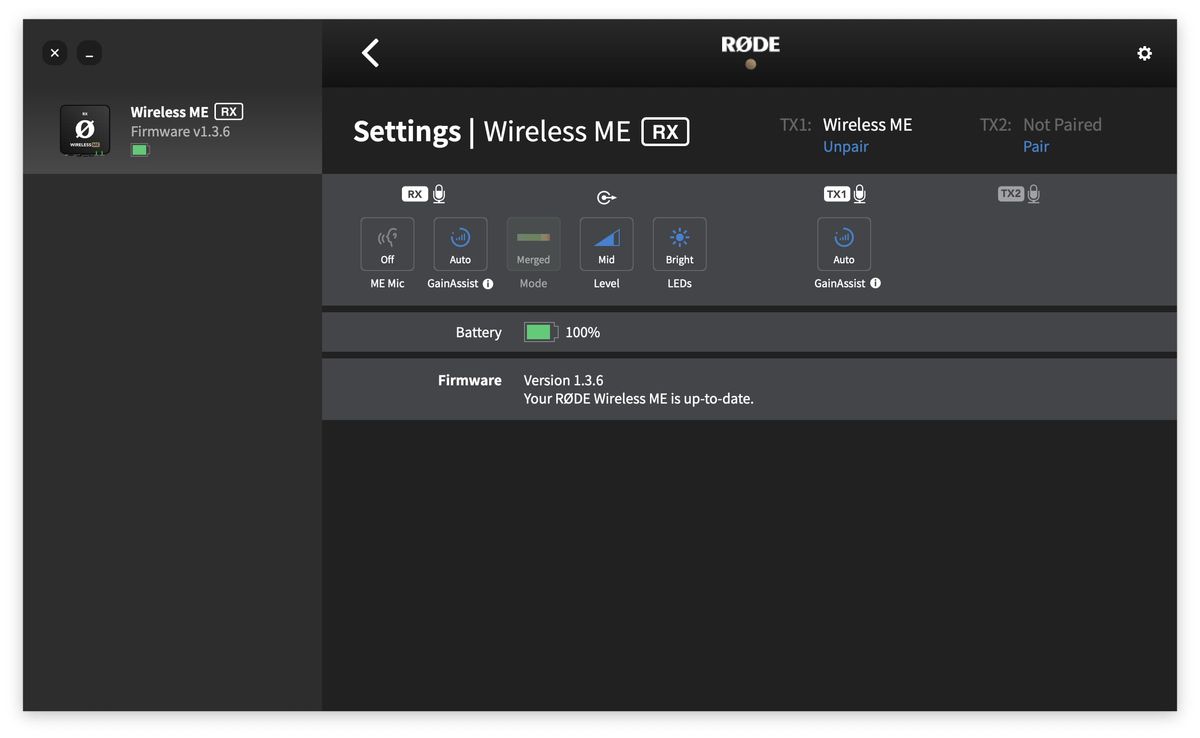Click the Unpair link for TX1
1200x738 pixels.
pos(845,147)
